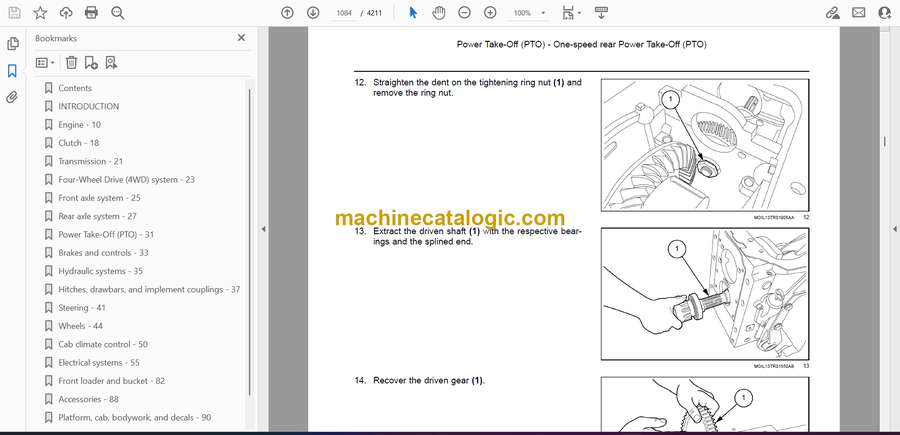Viewport: 900px width, 435px height.
Task: Open Platform, cab, bodywork, and decals - 90
Action: click(135, 417)
